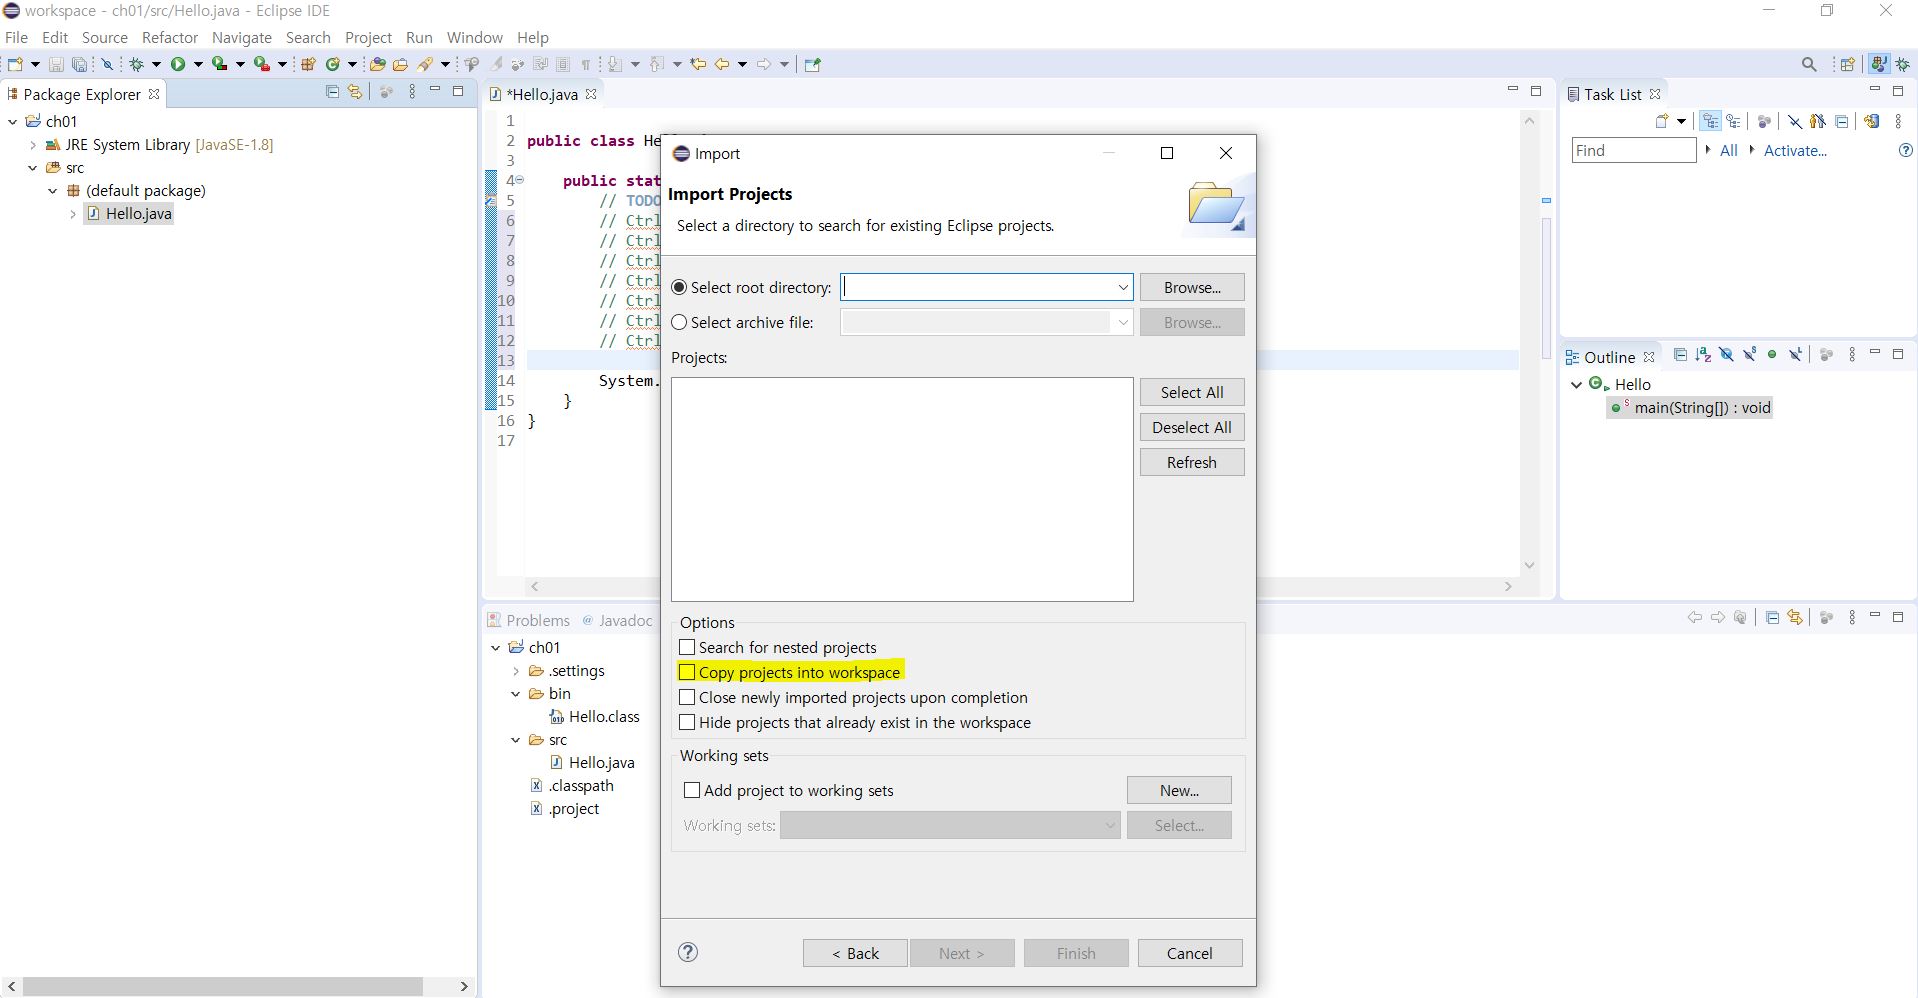Expand JRE System Library node
This screenshot has height=998, width=1918.
click(x=33, y=144)
